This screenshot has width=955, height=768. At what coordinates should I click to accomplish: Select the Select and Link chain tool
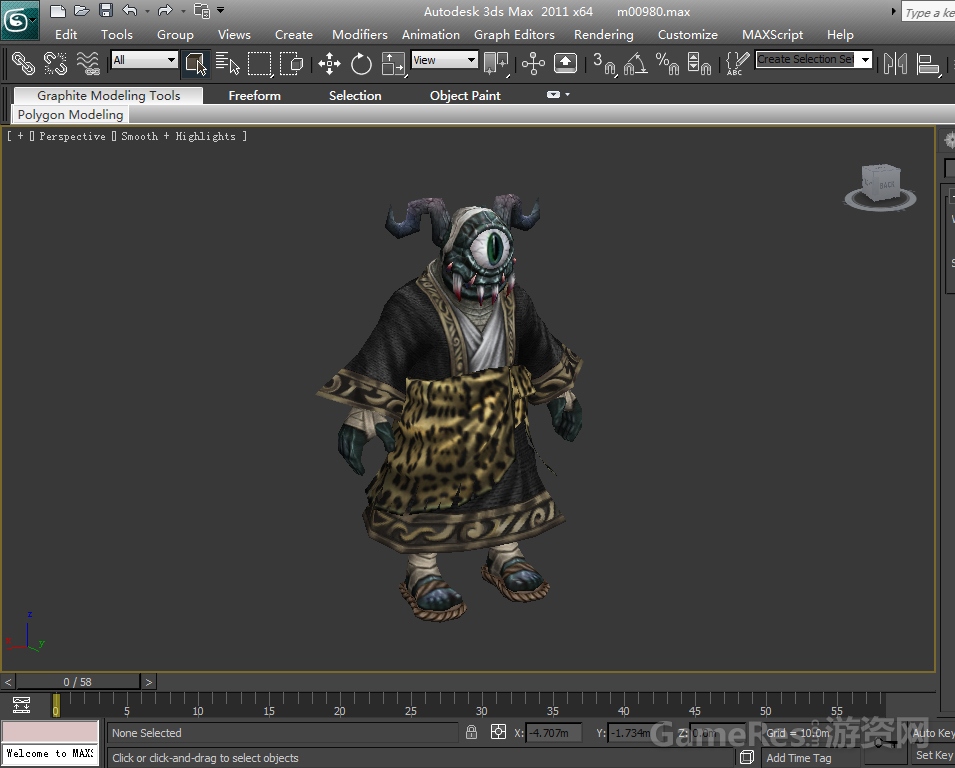[24, 63]
